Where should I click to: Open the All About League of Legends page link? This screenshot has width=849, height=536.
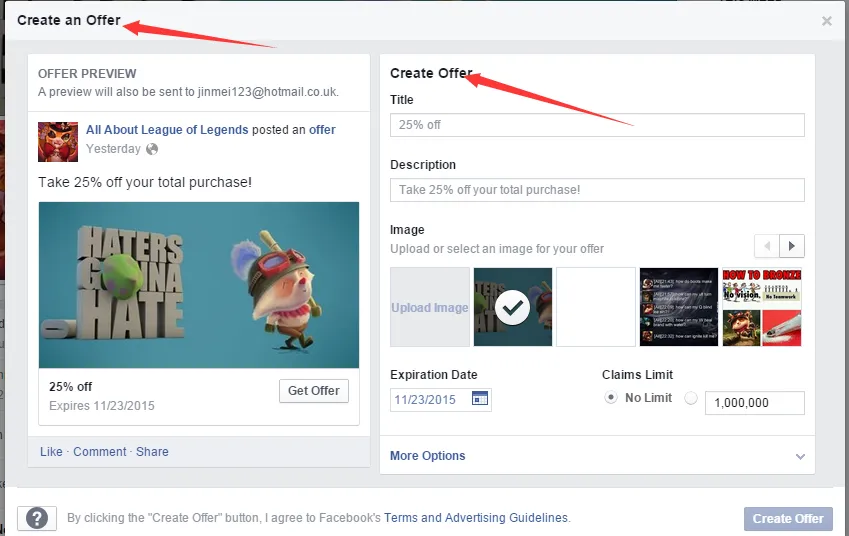(x=167, y=130)
